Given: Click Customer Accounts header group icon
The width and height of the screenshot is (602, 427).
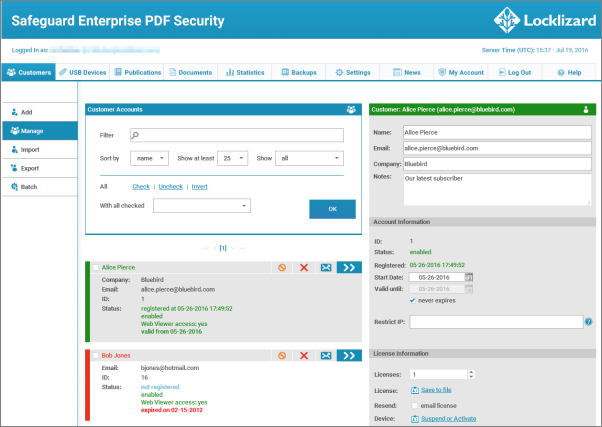Looking at the screenshot, I should pyautogui.click(x=350, y=109).
